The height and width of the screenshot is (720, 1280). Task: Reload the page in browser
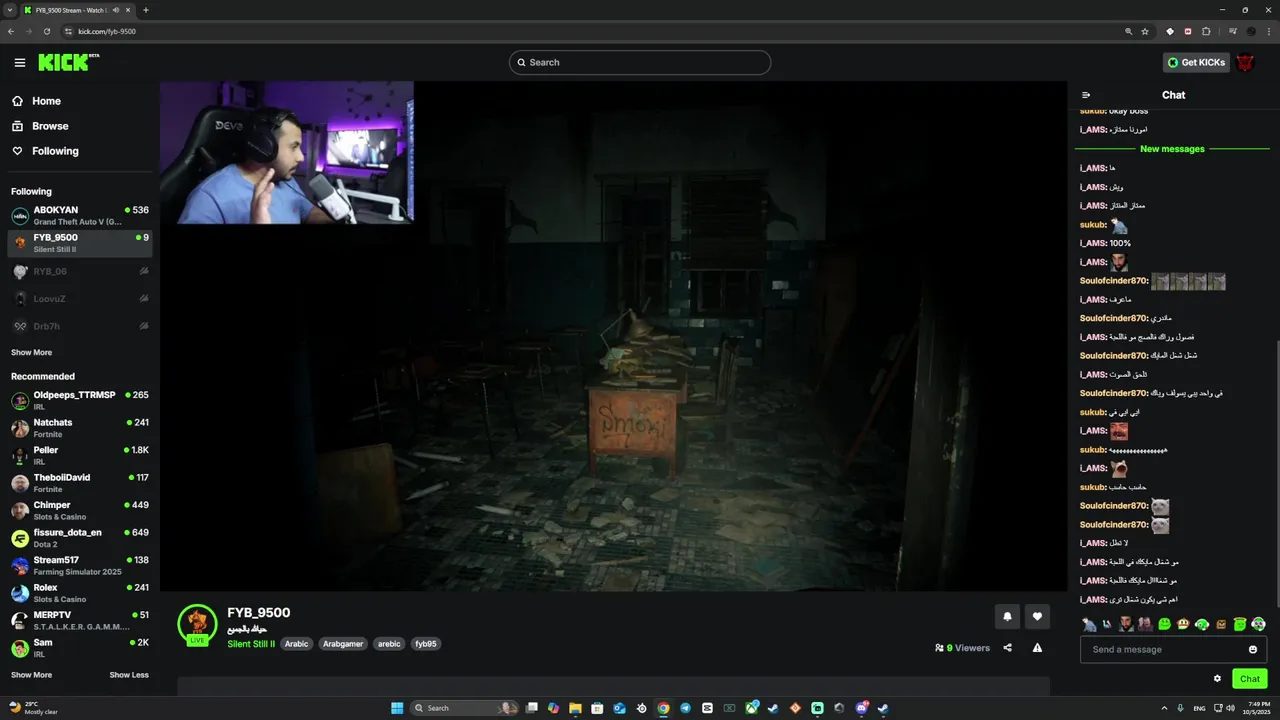coord(46,31)
